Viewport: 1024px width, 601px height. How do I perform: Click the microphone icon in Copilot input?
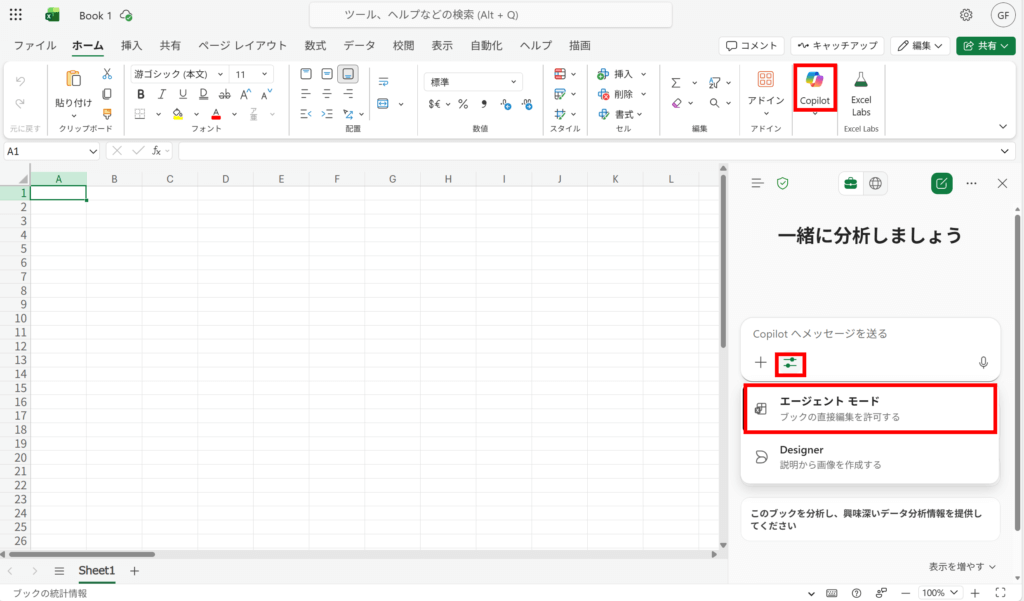983,363
